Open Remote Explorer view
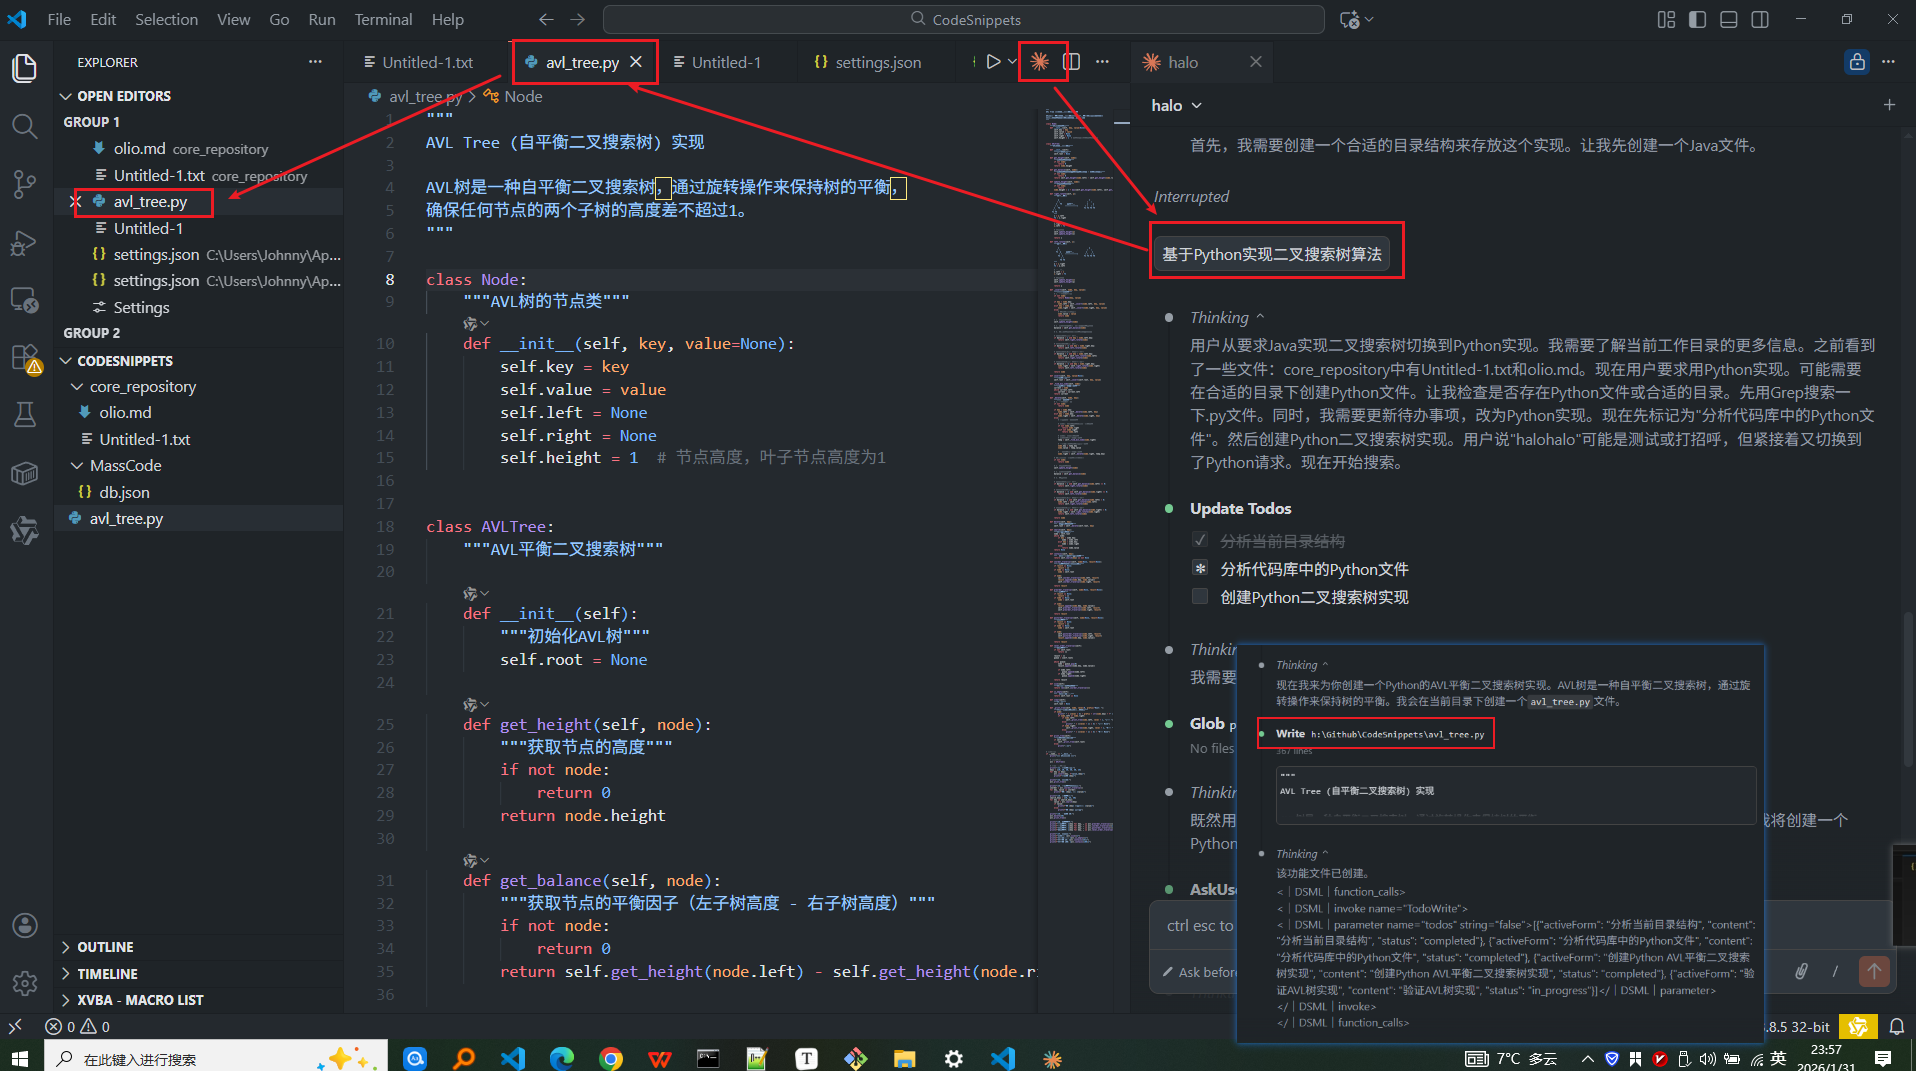Viewport: 1916px width, 1071px height. [x=25, y=299]
